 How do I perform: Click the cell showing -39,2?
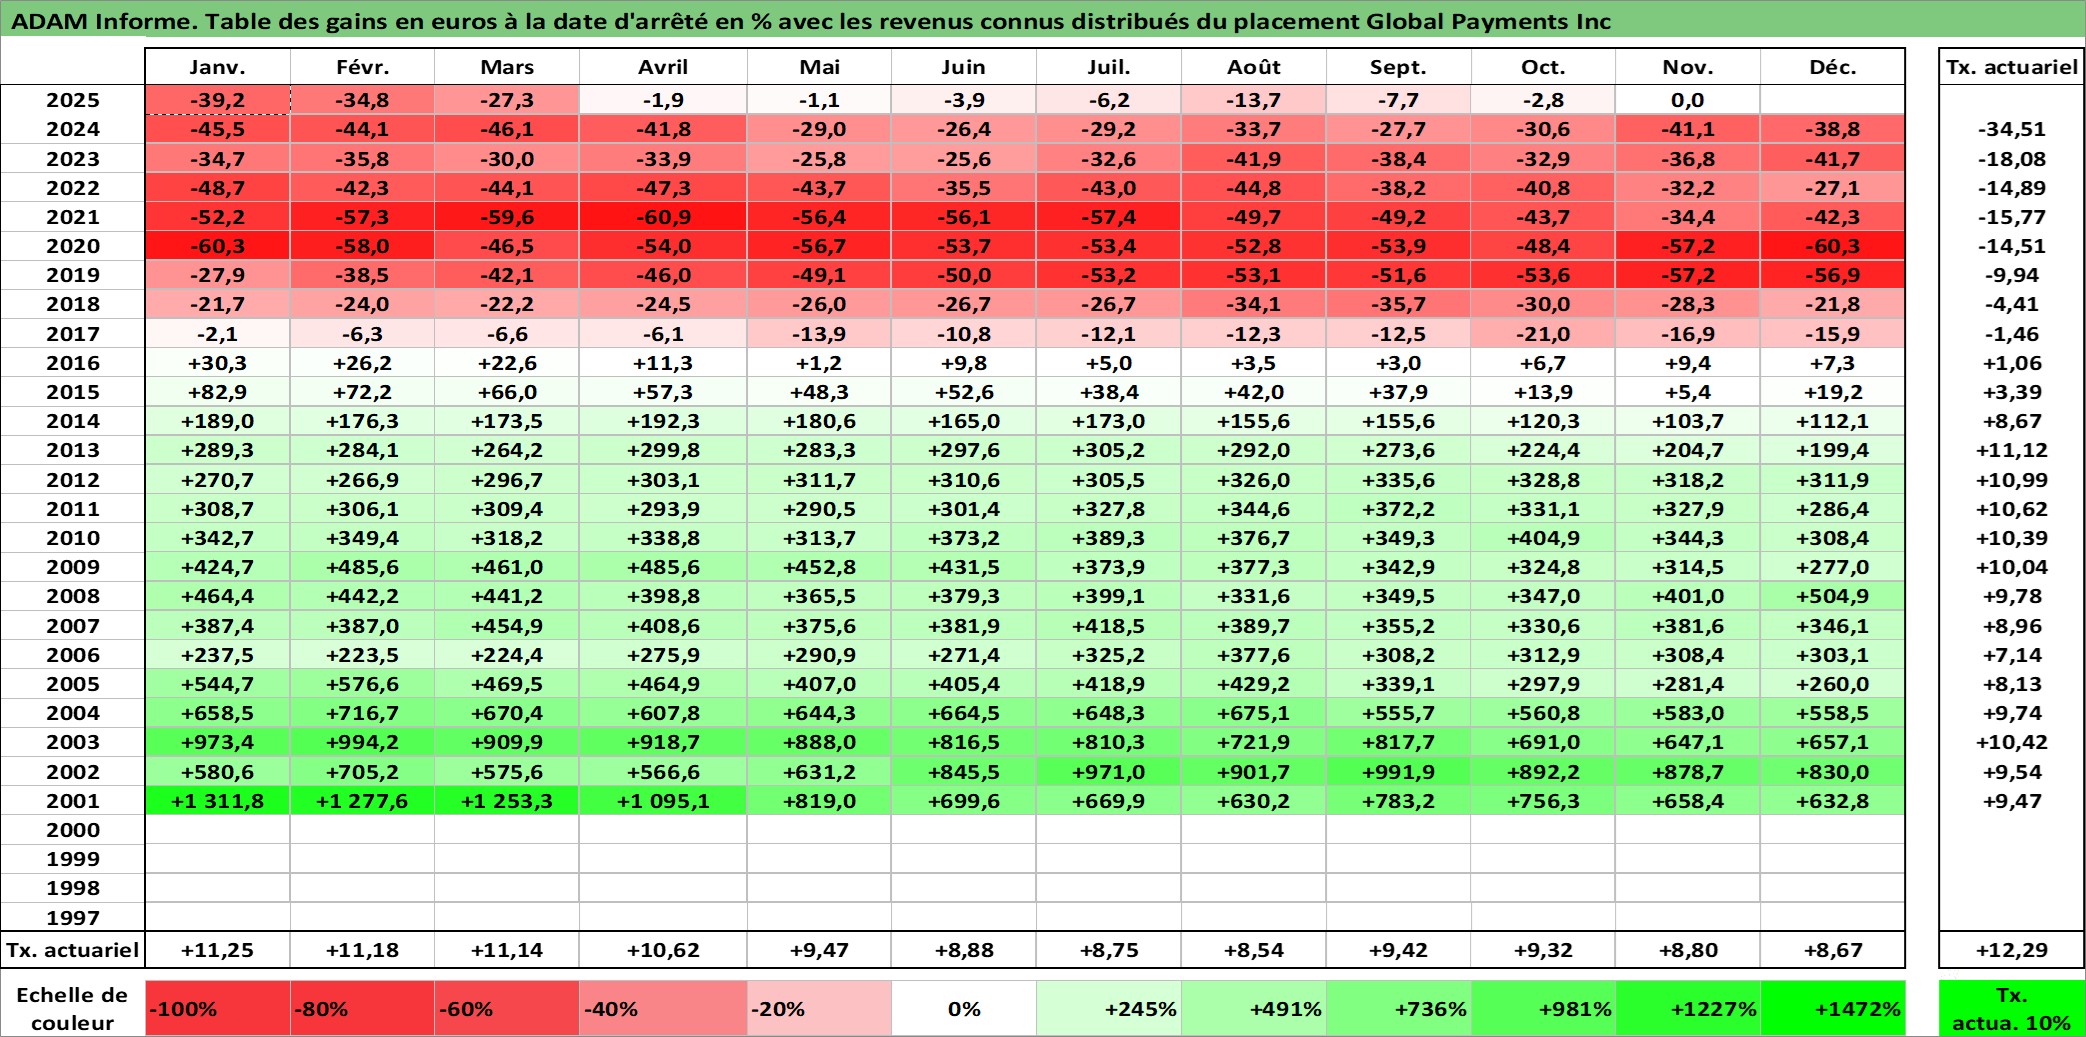tap(217, 100)
